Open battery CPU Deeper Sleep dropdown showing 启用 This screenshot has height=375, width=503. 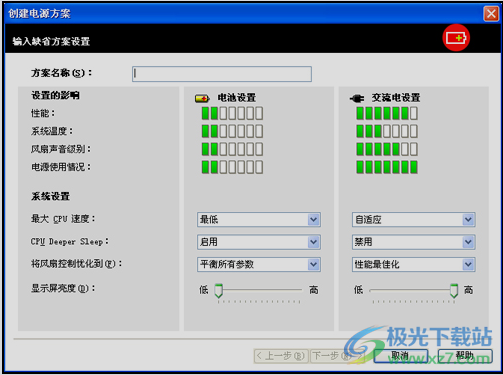click(x=259, y=242)
